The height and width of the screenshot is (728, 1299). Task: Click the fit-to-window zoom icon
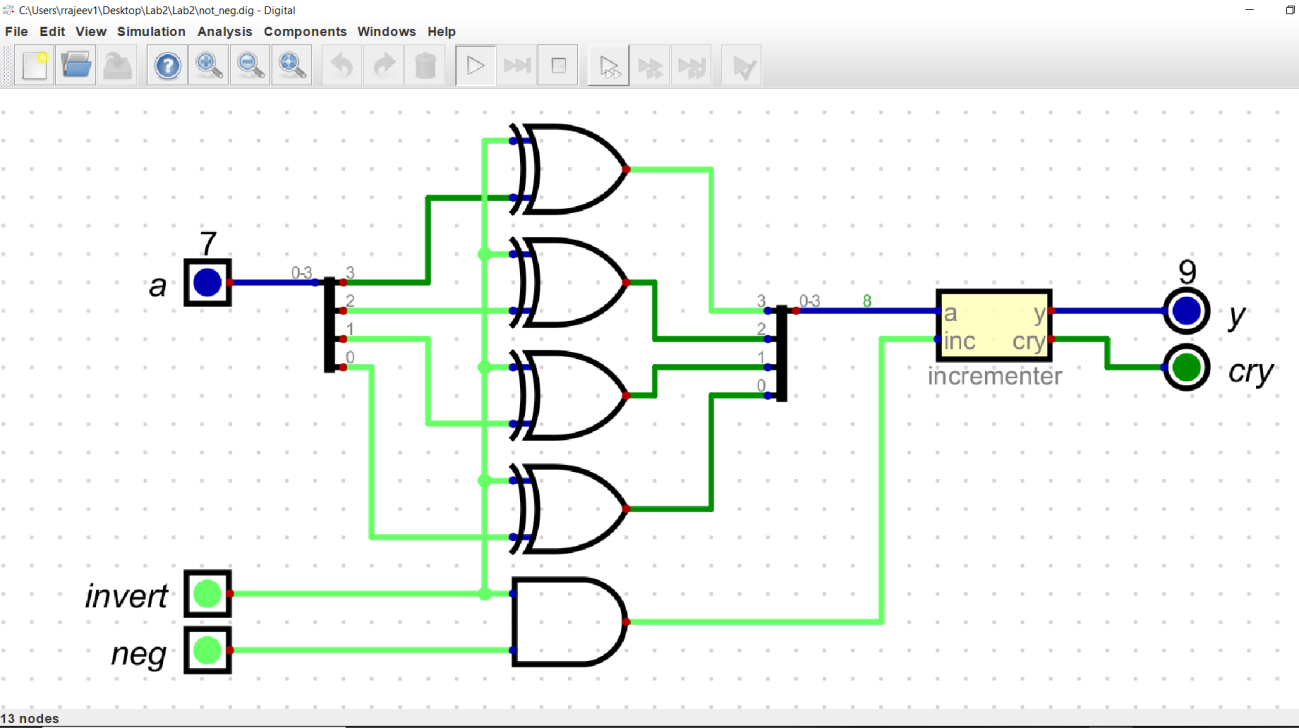pos(291,67)
